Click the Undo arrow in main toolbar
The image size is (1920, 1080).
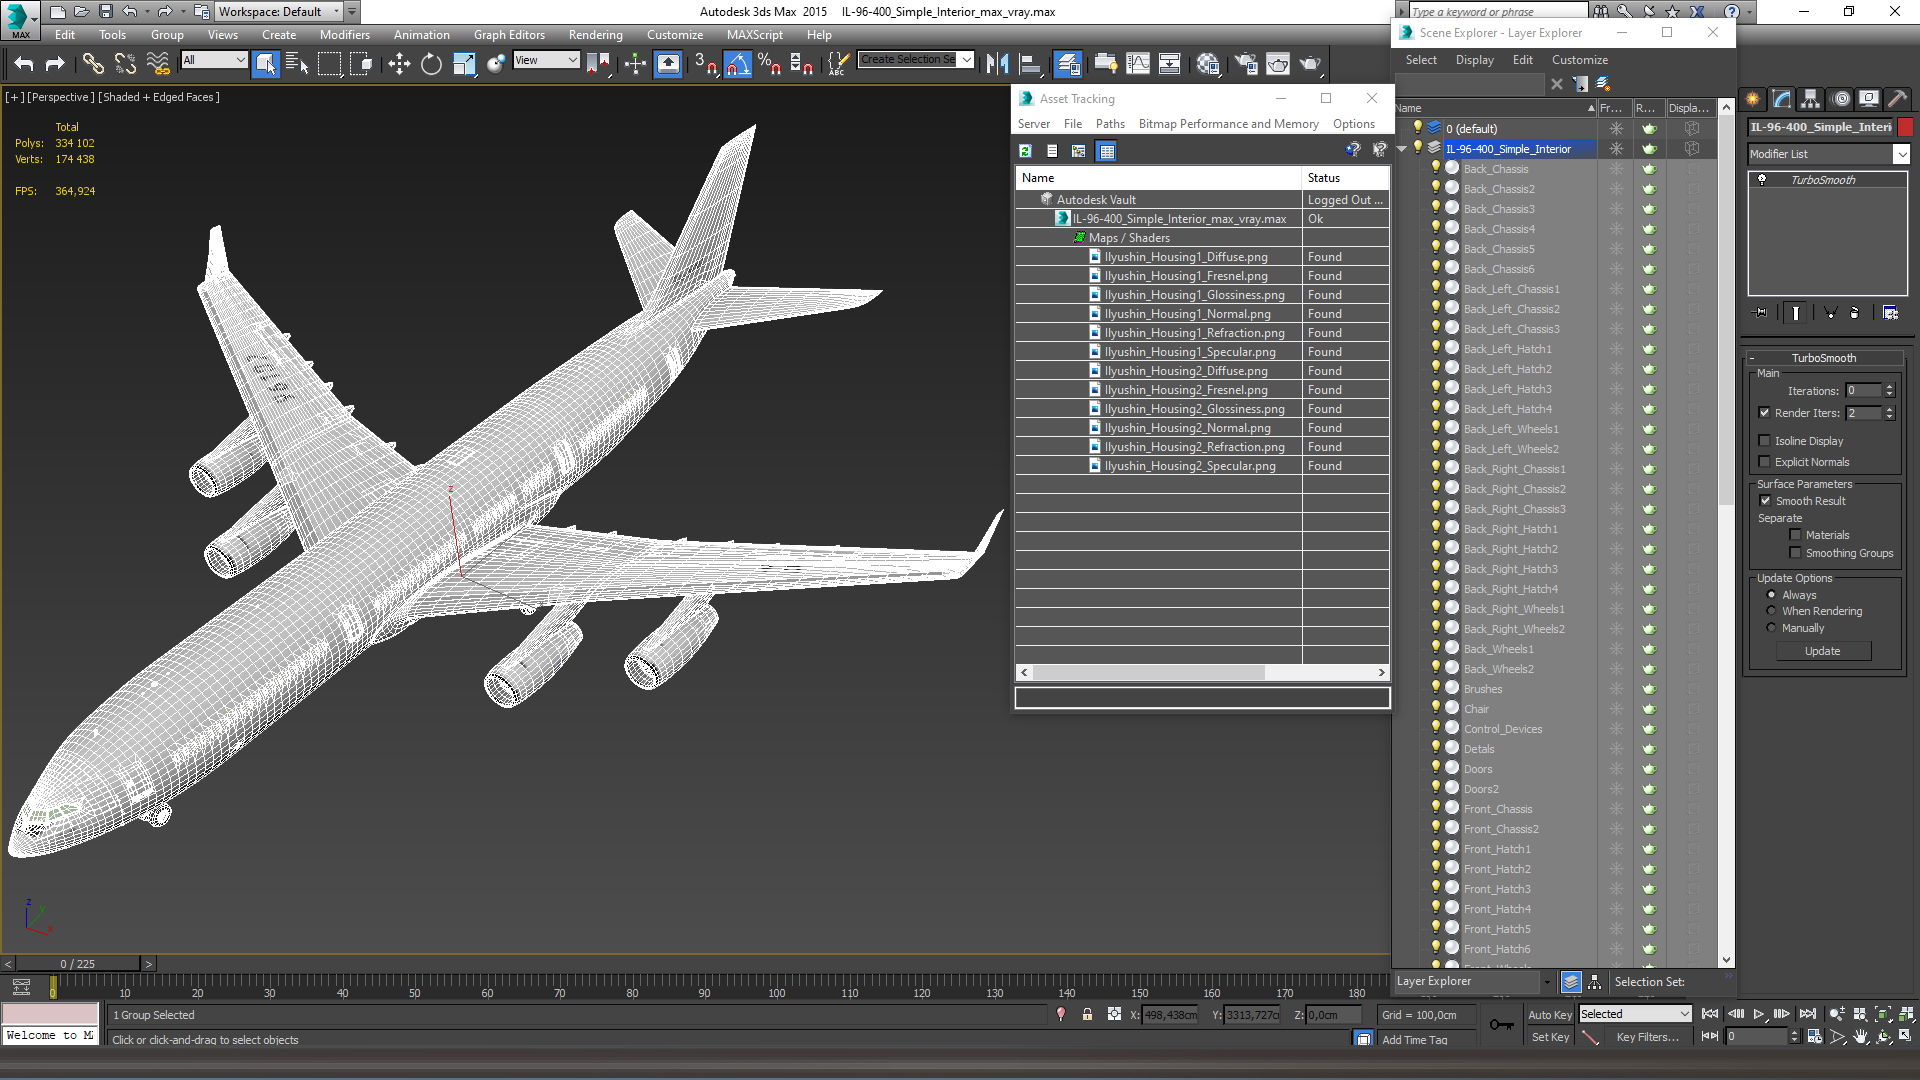(24, 64)
